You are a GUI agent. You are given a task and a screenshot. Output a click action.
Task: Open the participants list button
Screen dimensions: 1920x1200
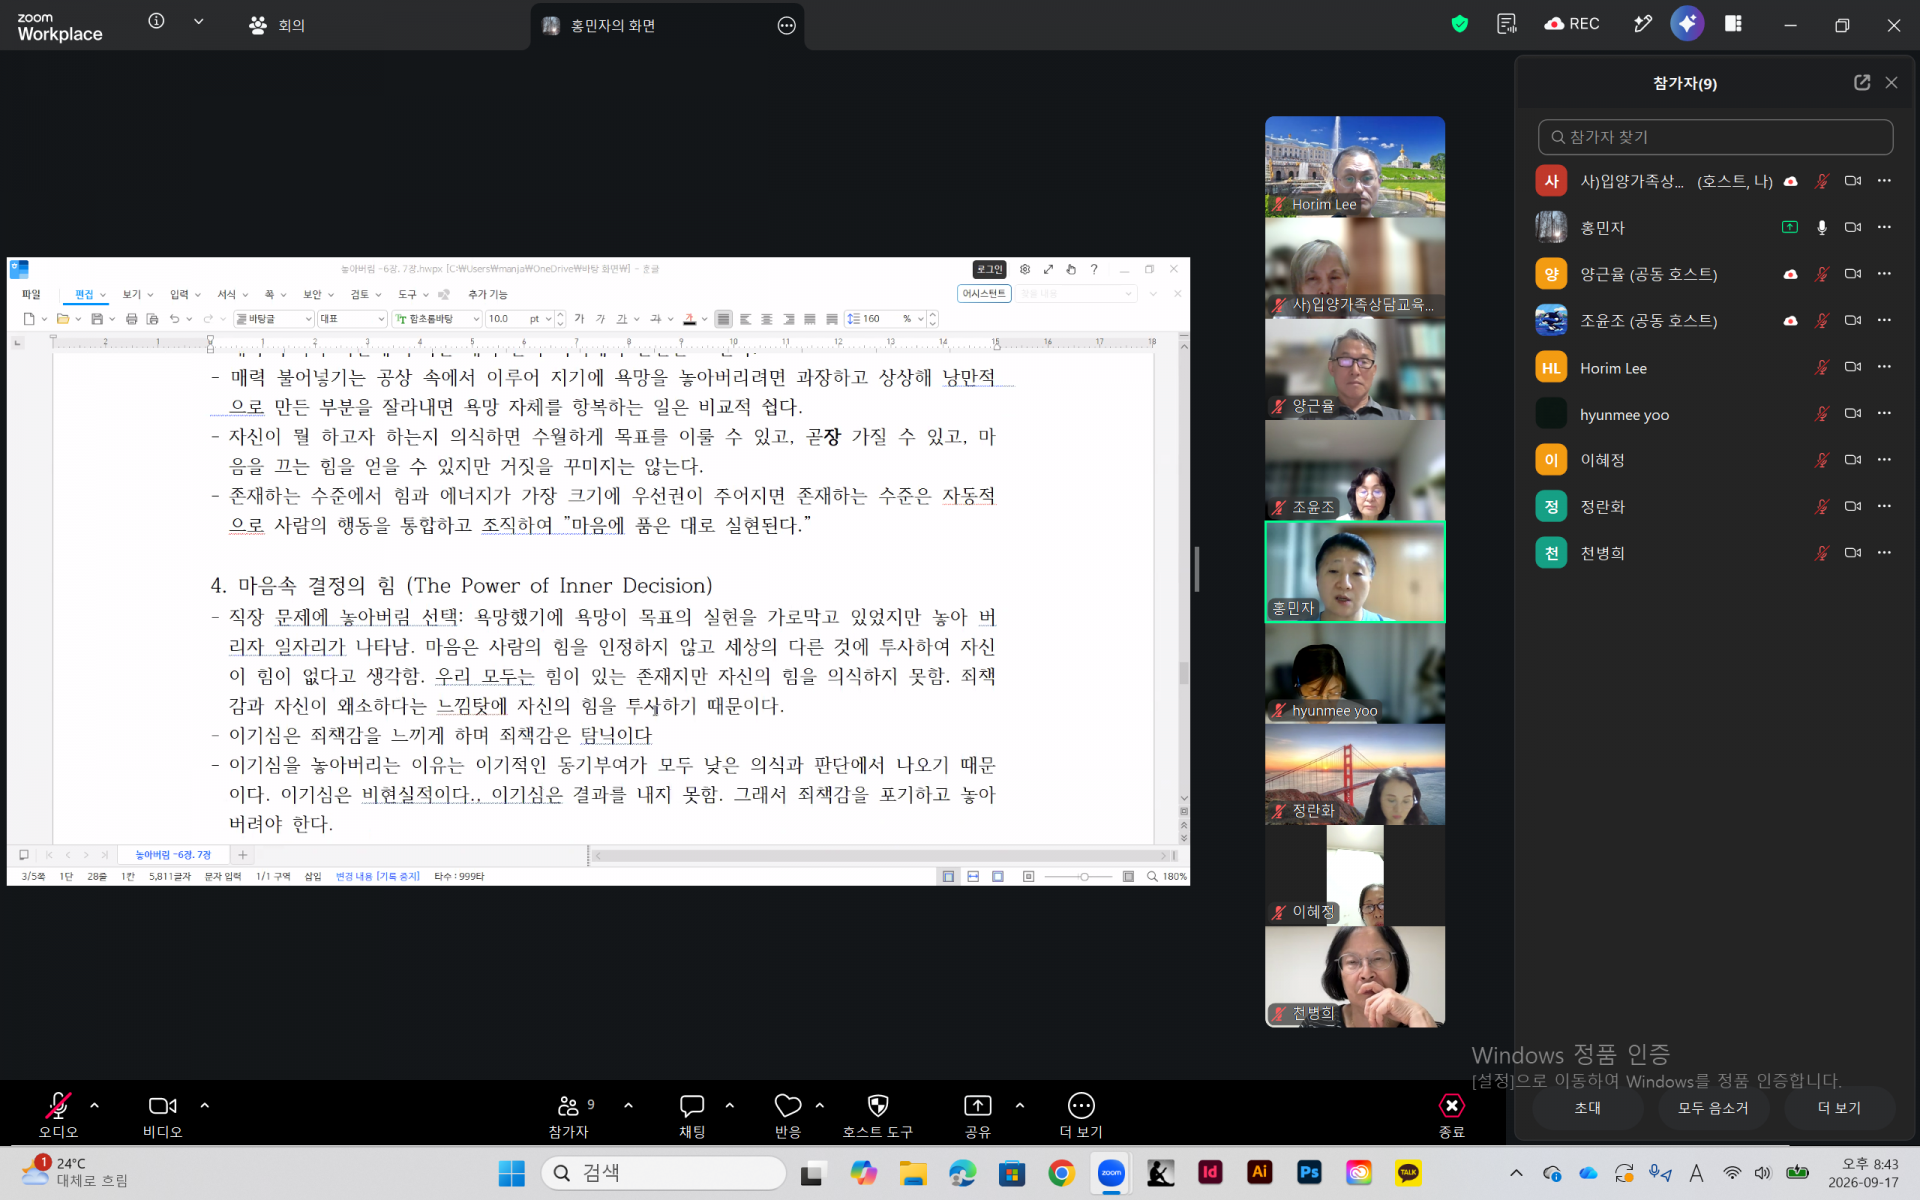[569, 1115]
